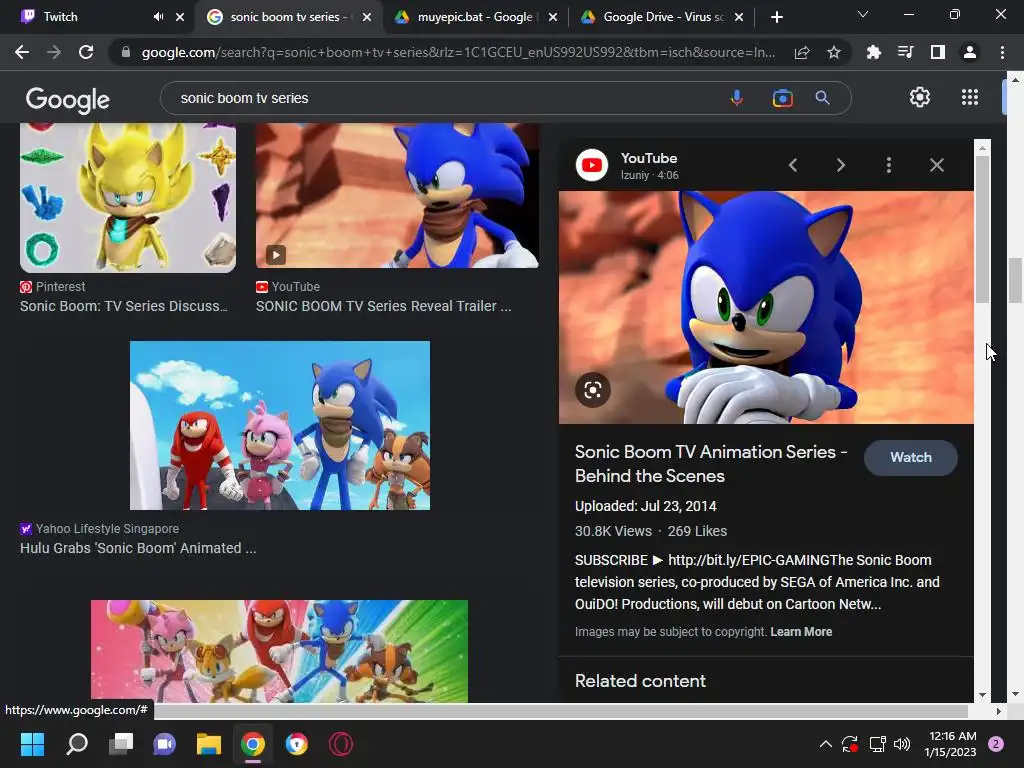The width and height of the screenshot is (1024, 768).
Task: Click the large Sonic preview image
Action: (766, 307)
